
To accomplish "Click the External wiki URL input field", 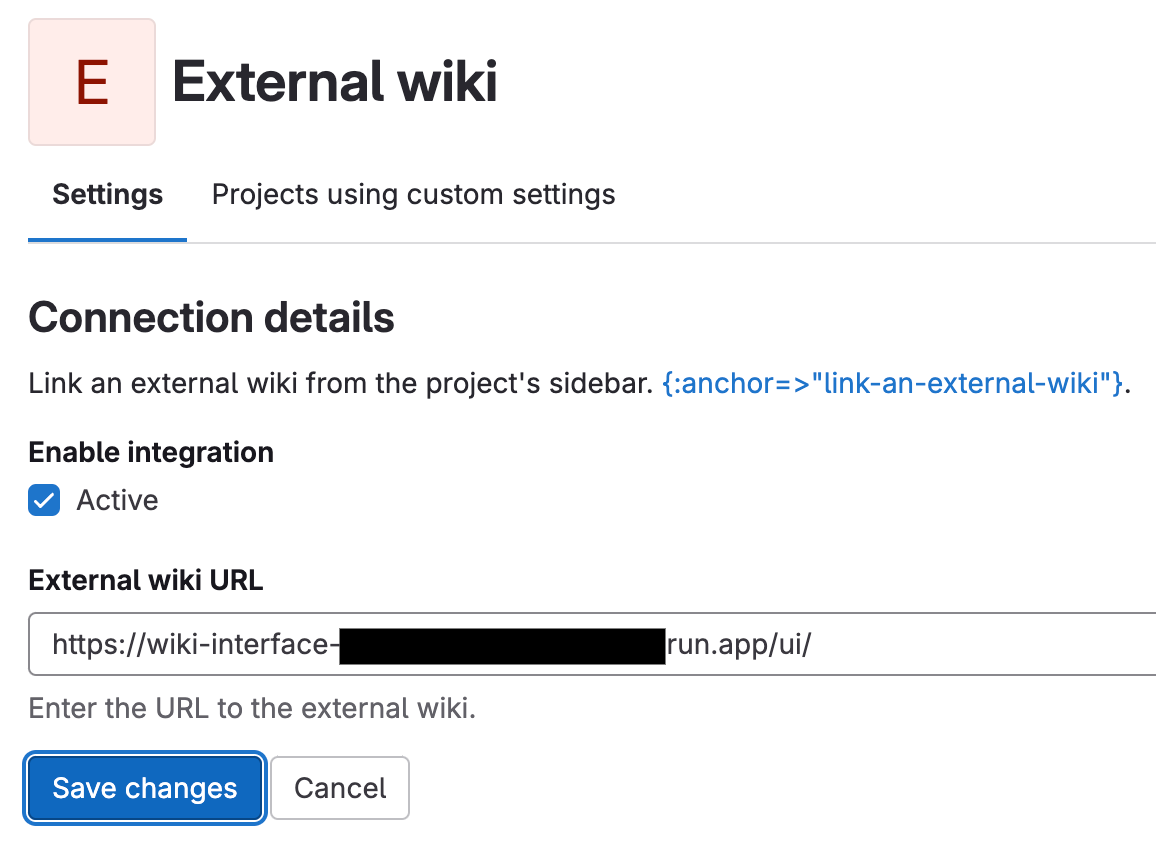I will [592, 644].
